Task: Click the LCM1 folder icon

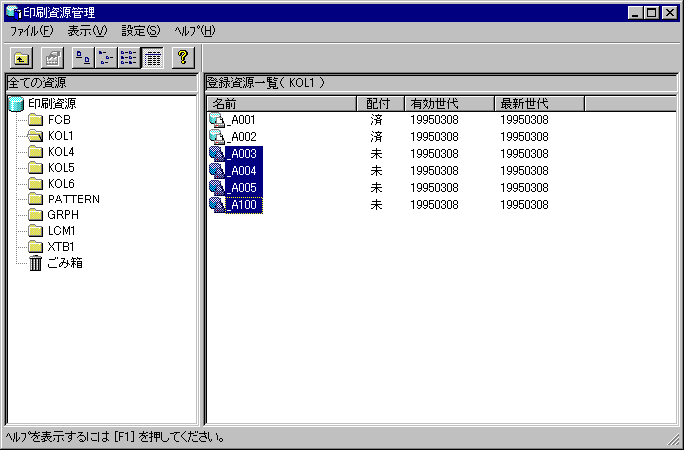Action: pyautogui.click(x=35, y=231)
